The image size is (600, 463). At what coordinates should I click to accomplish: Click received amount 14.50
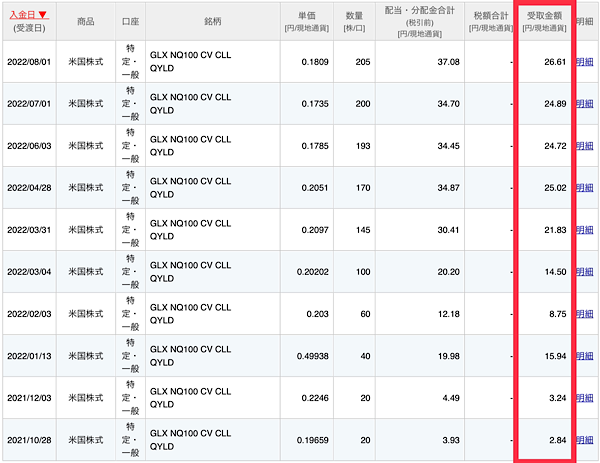(555, 272)
